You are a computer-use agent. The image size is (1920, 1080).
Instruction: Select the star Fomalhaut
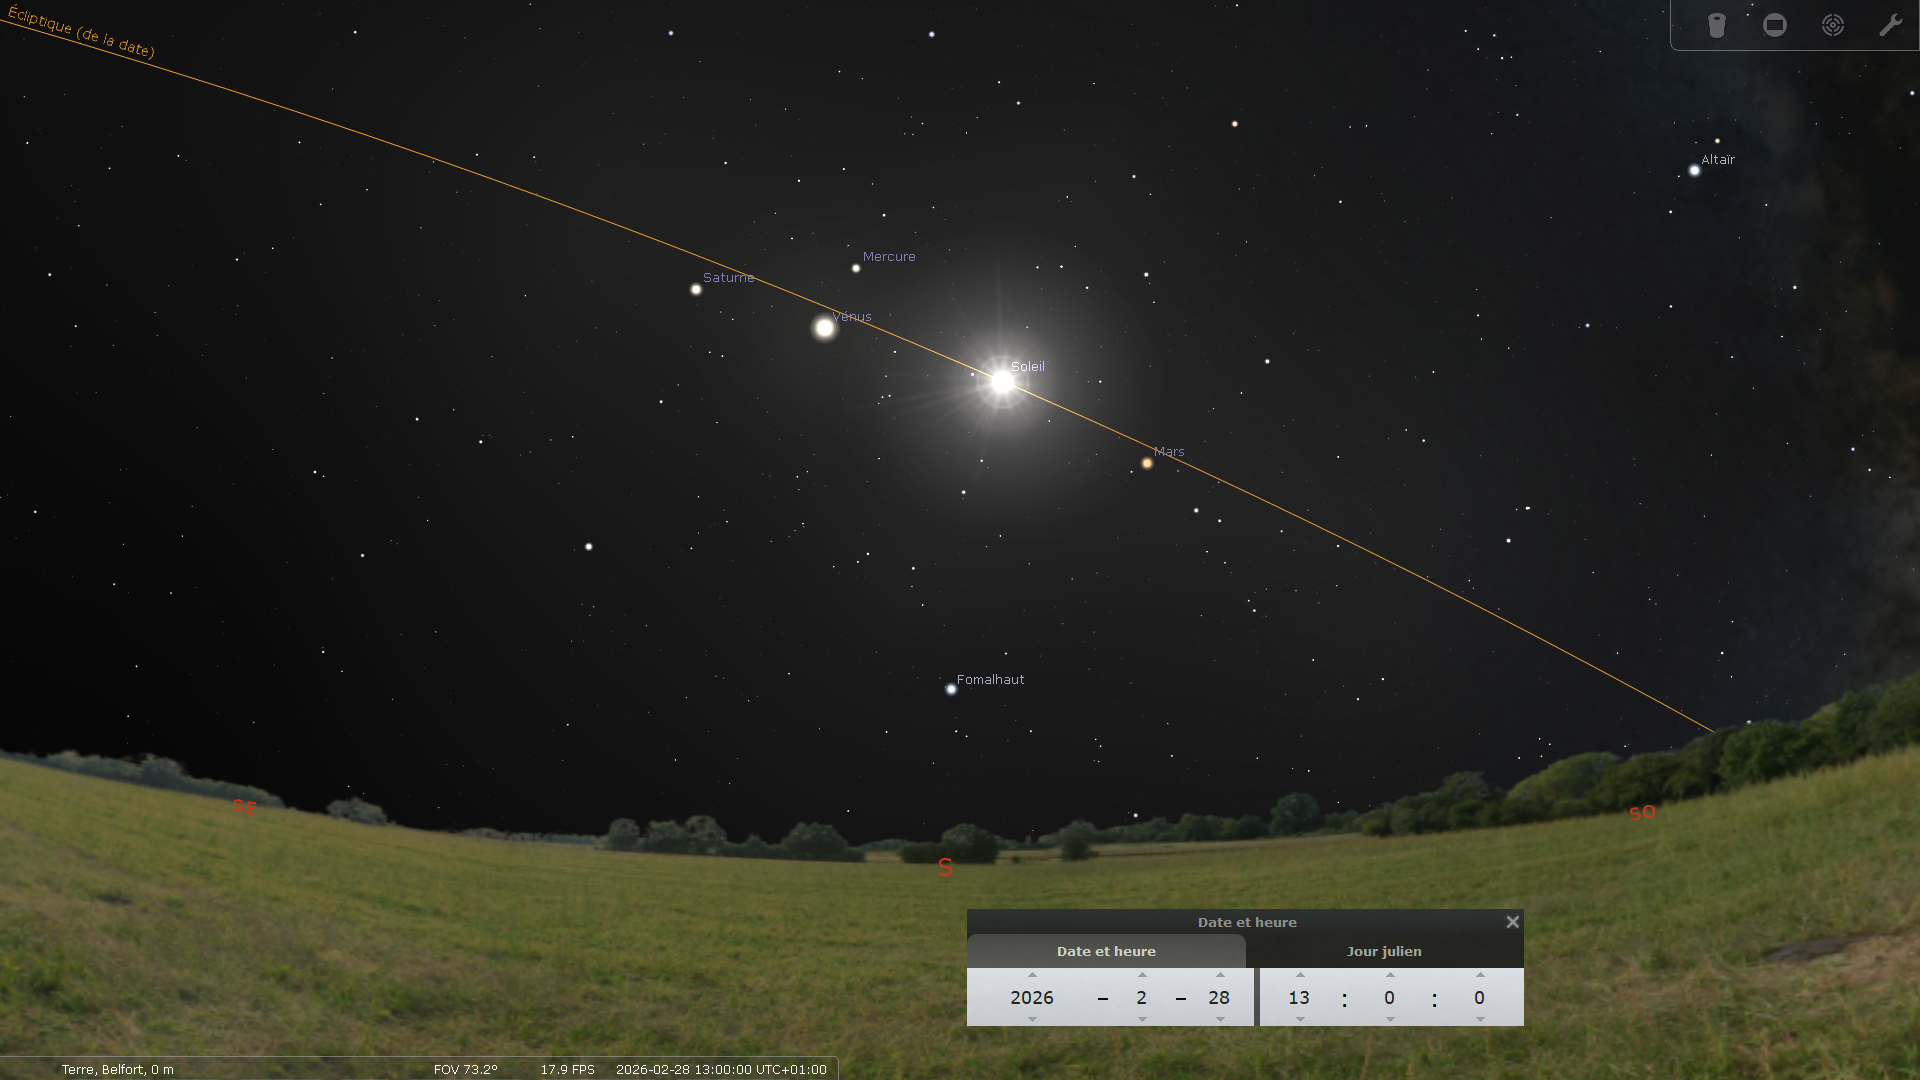(951, 689)
